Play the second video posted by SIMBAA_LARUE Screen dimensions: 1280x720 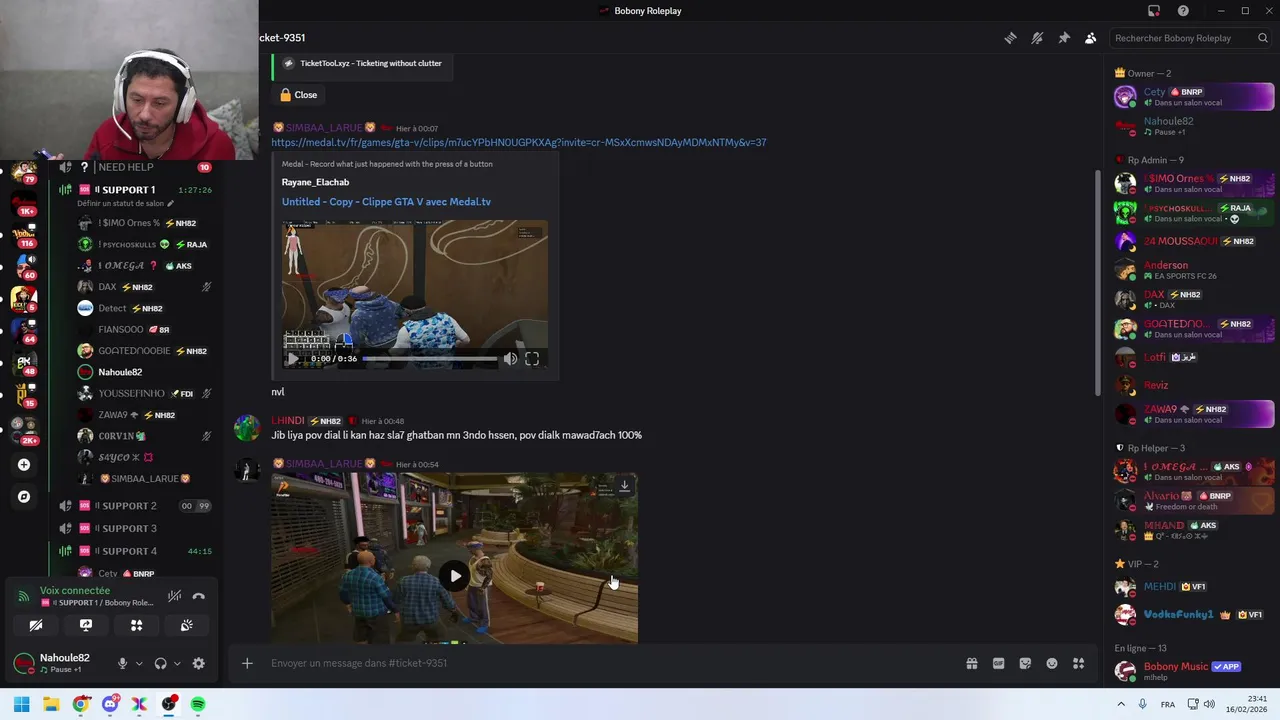455,576
